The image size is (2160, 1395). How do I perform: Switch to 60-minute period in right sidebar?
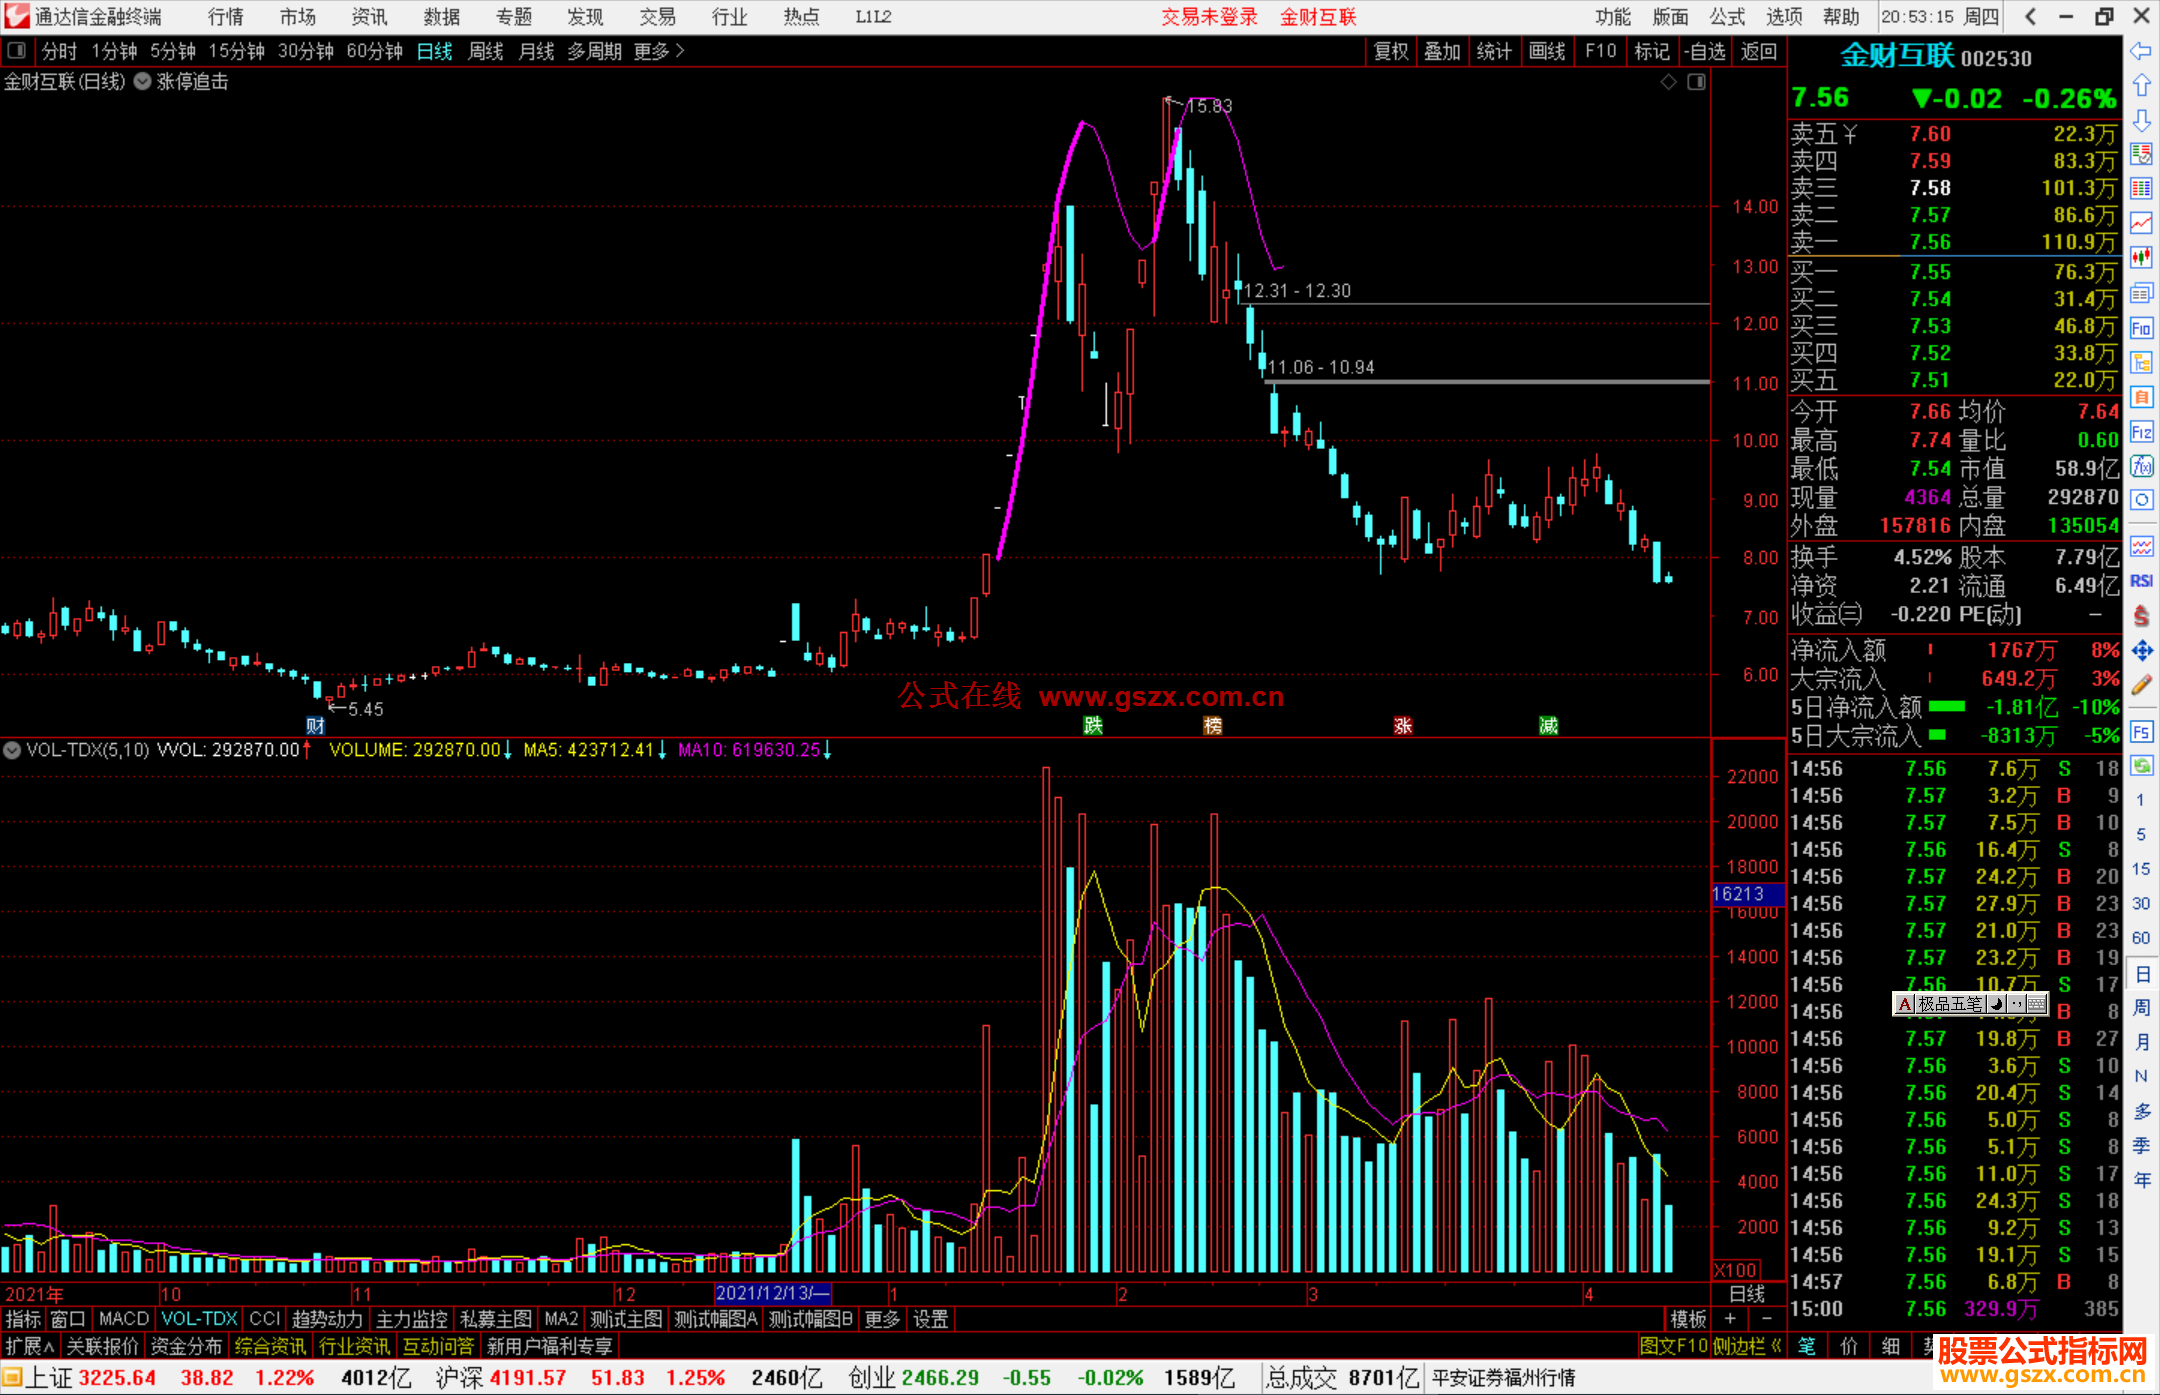click(x=2141, y=938)
